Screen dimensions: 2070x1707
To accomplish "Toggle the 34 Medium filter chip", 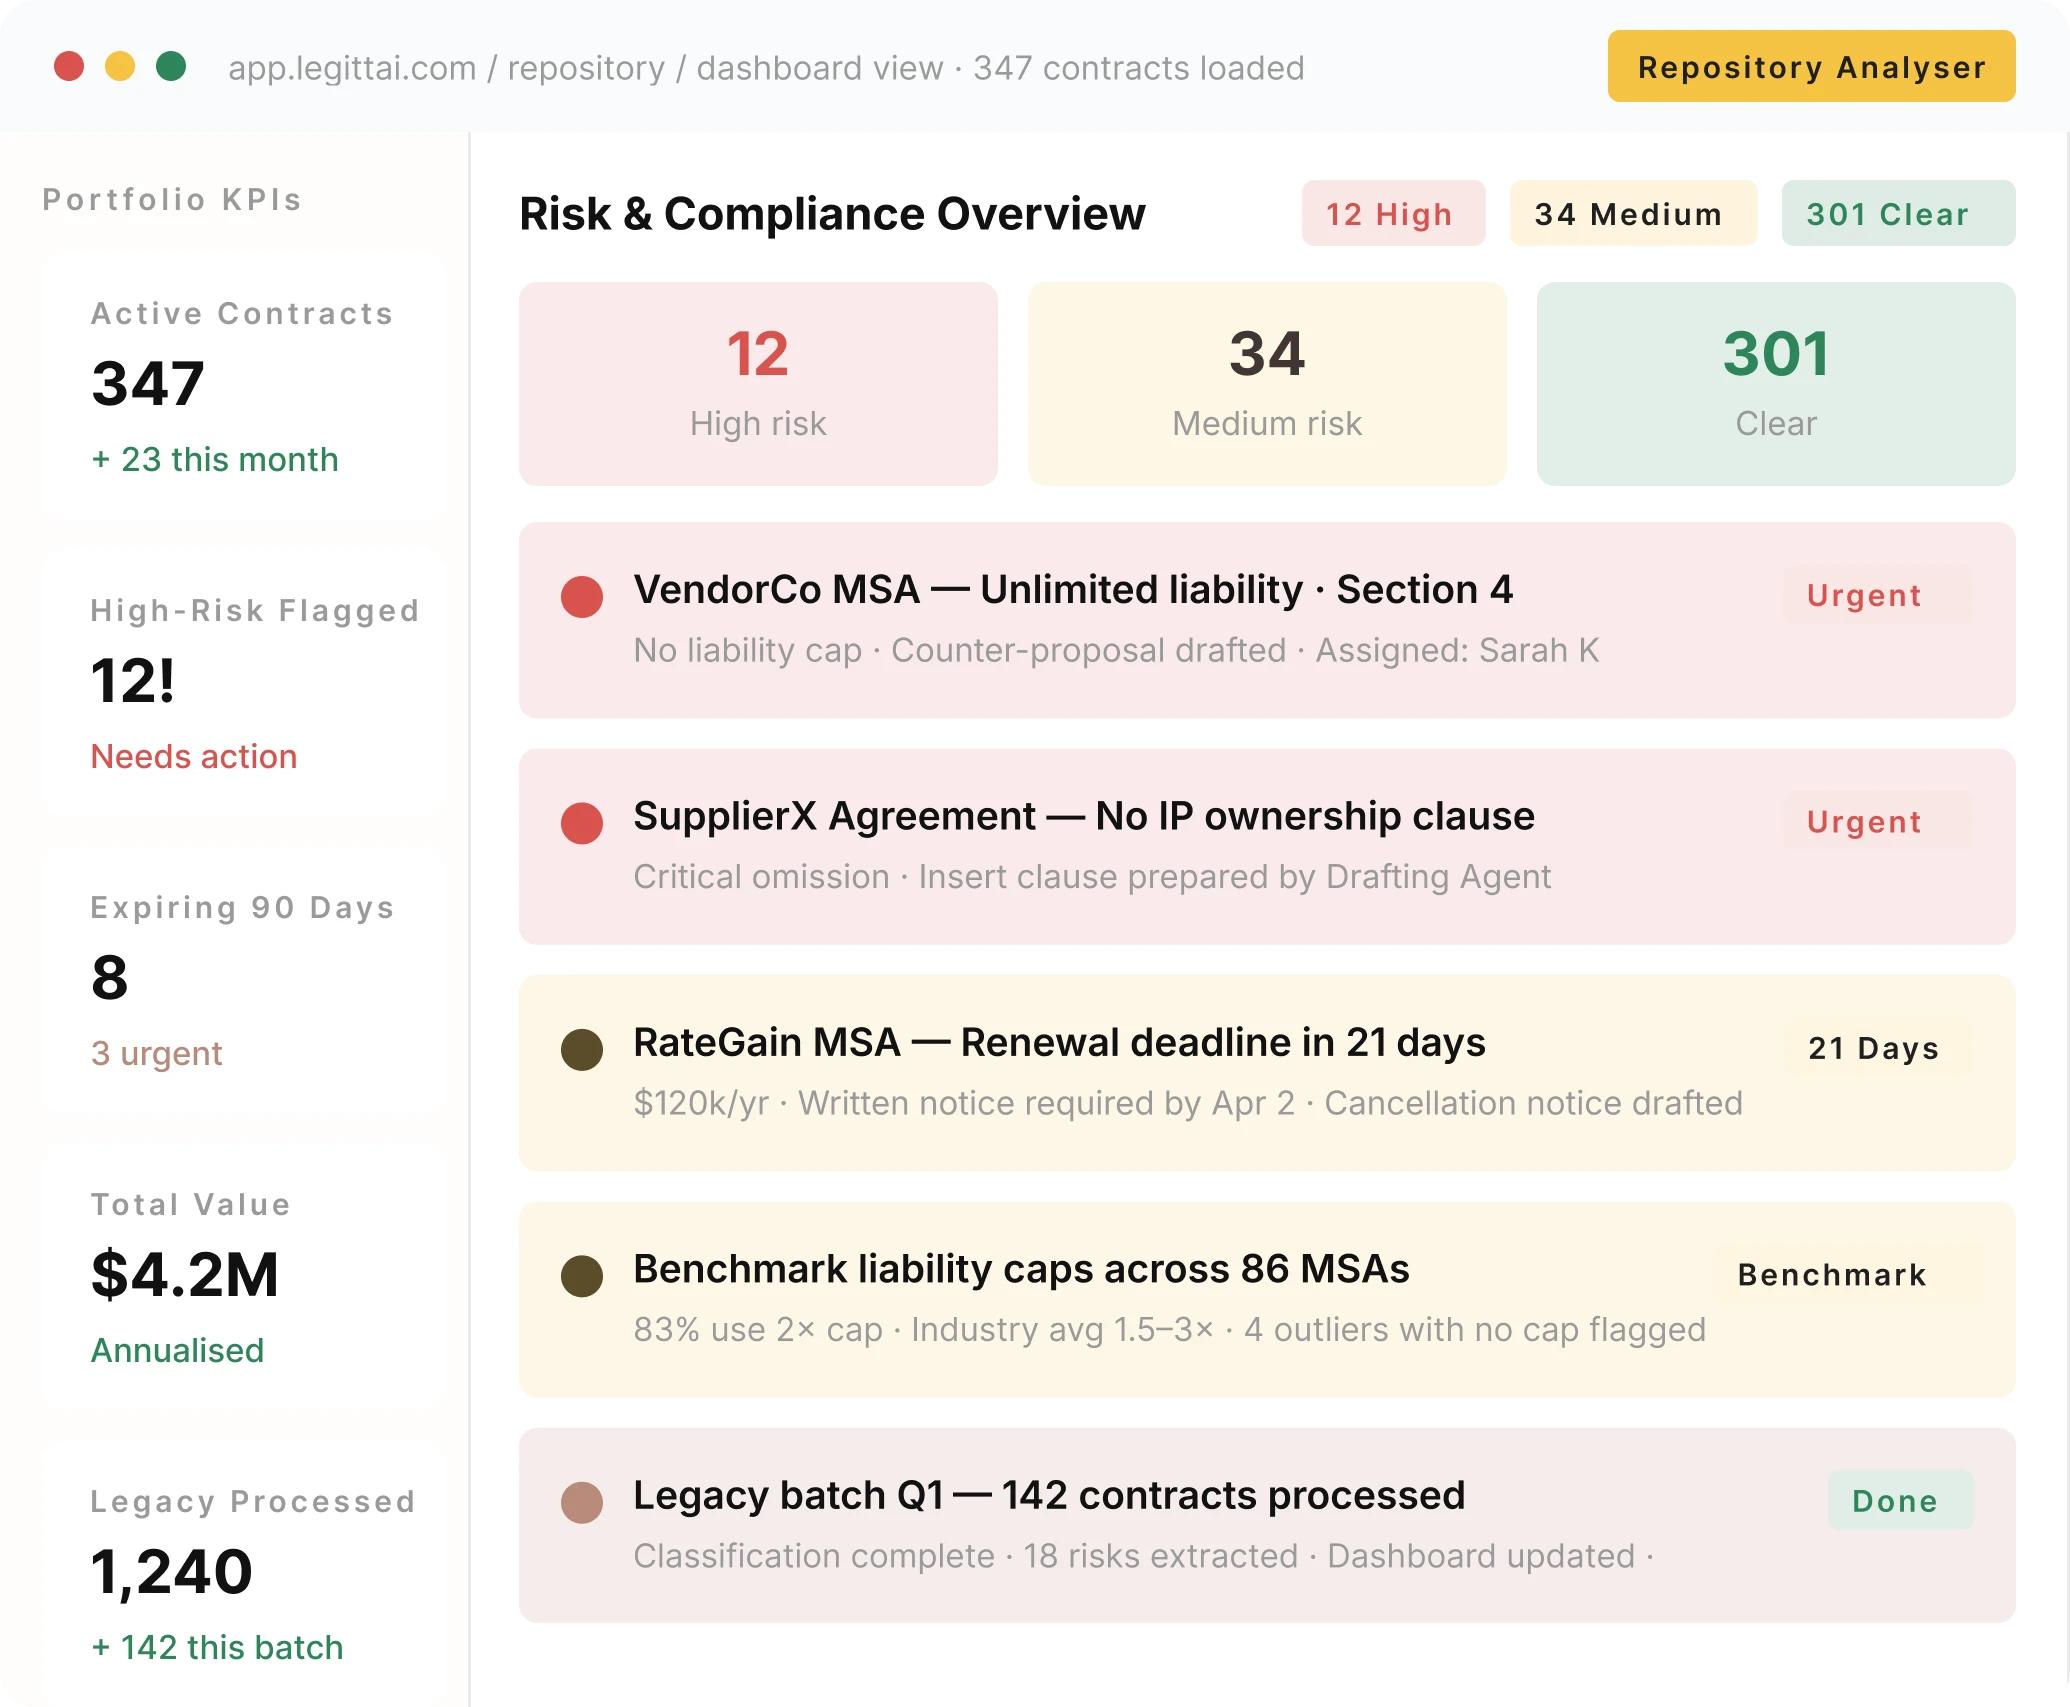I will (x=1633, y=213).
